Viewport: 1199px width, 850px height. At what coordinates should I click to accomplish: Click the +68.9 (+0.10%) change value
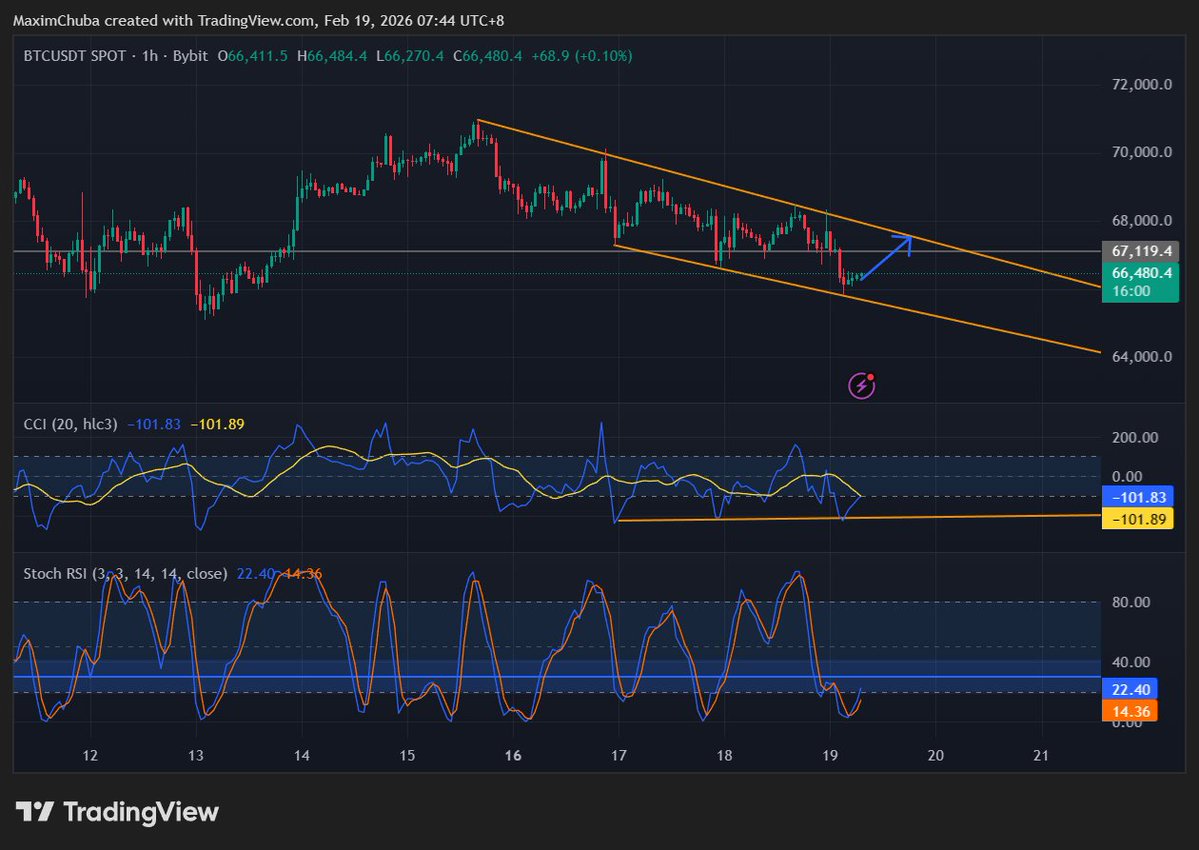pyautogui.click(x=582, y=56)
